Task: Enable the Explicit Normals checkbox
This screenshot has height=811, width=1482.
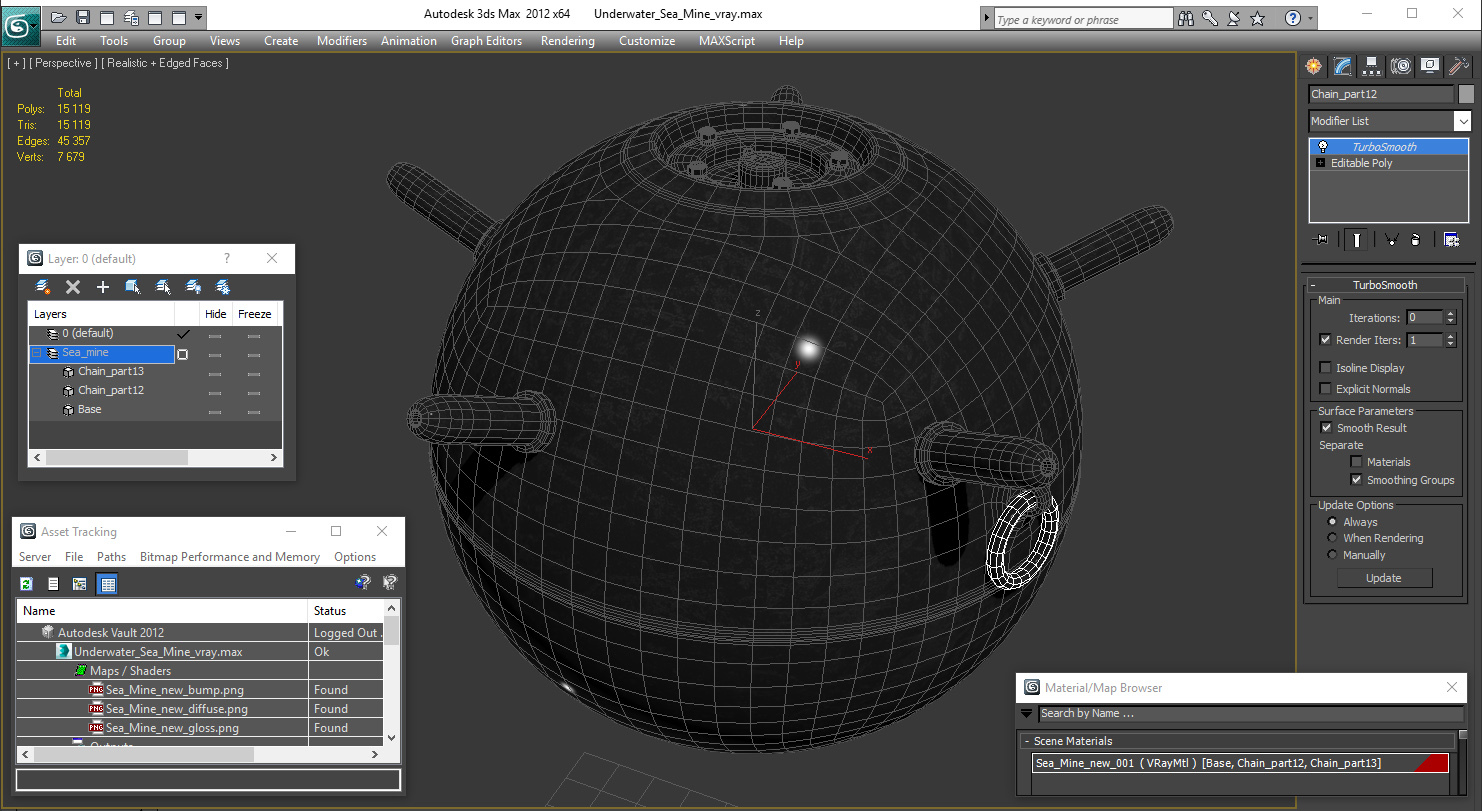Action: pyautogui.click(x=1326, y=389)
